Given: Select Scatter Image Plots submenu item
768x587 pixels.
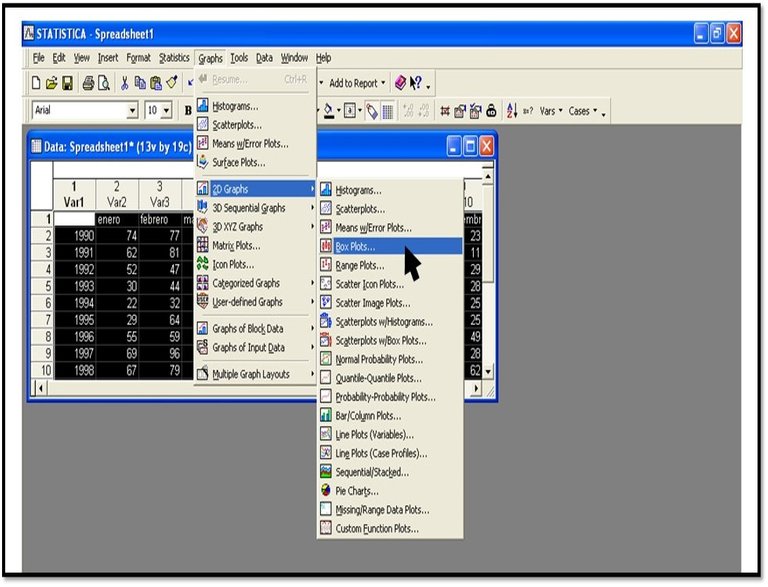Looking at the screenshot, I should click(390, 303).
